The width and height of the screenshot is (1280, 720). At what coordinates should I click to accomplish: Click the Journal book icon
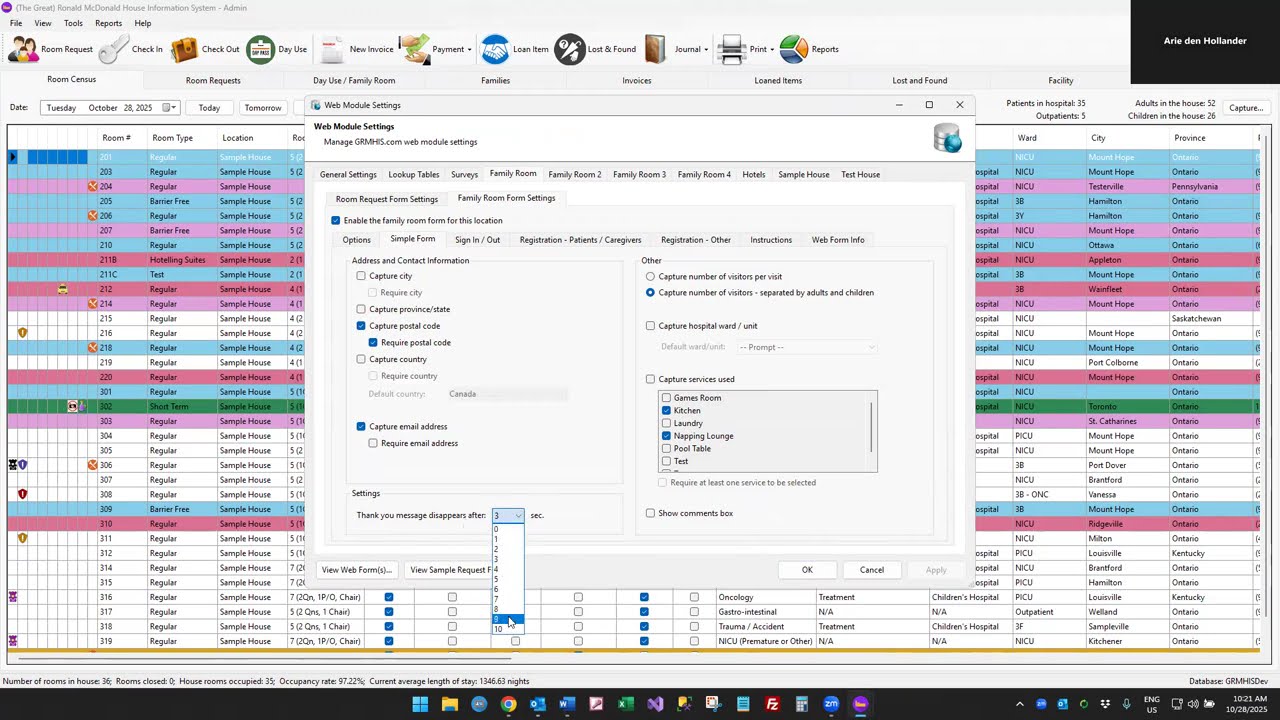pos(656,49)
